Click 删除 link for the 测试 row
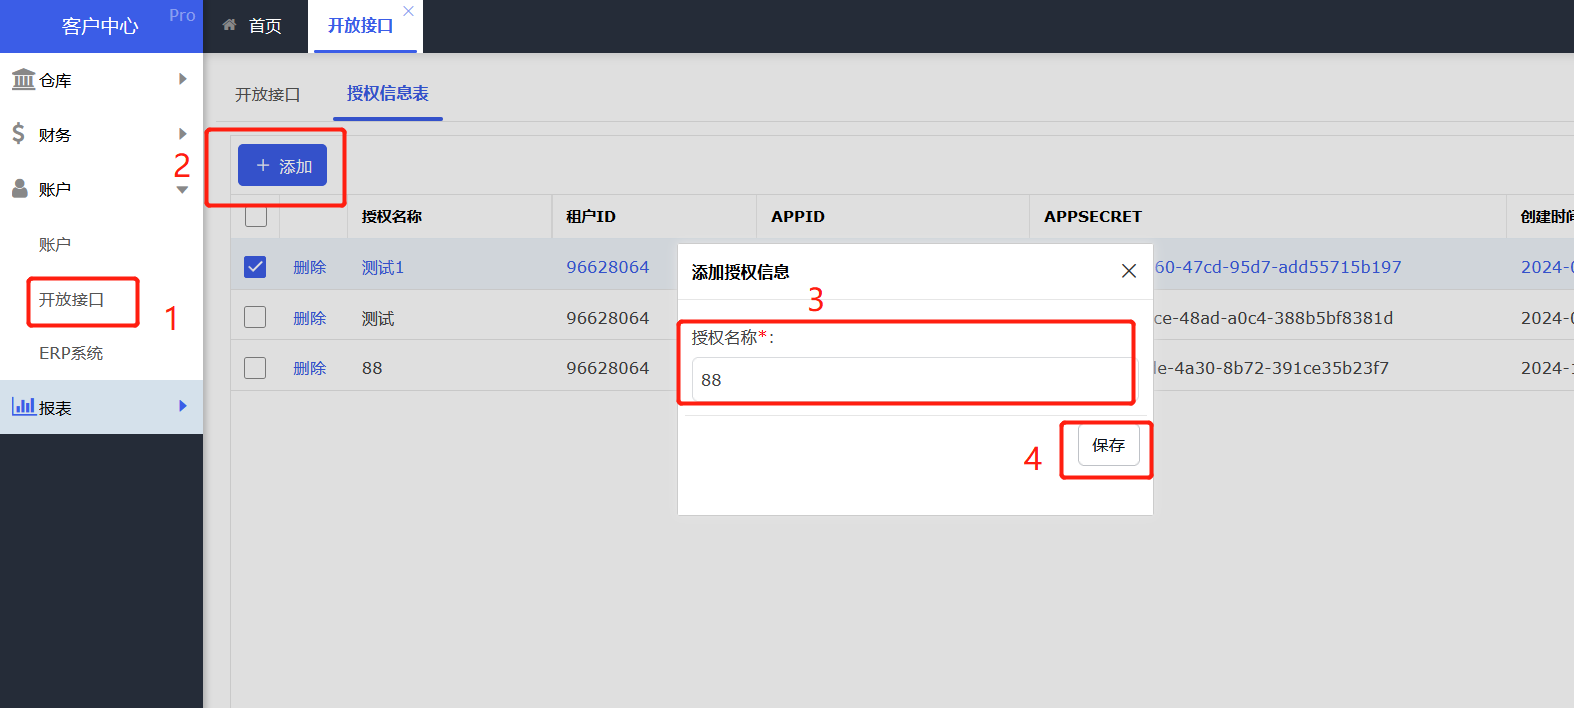 (x=309, y=318)
